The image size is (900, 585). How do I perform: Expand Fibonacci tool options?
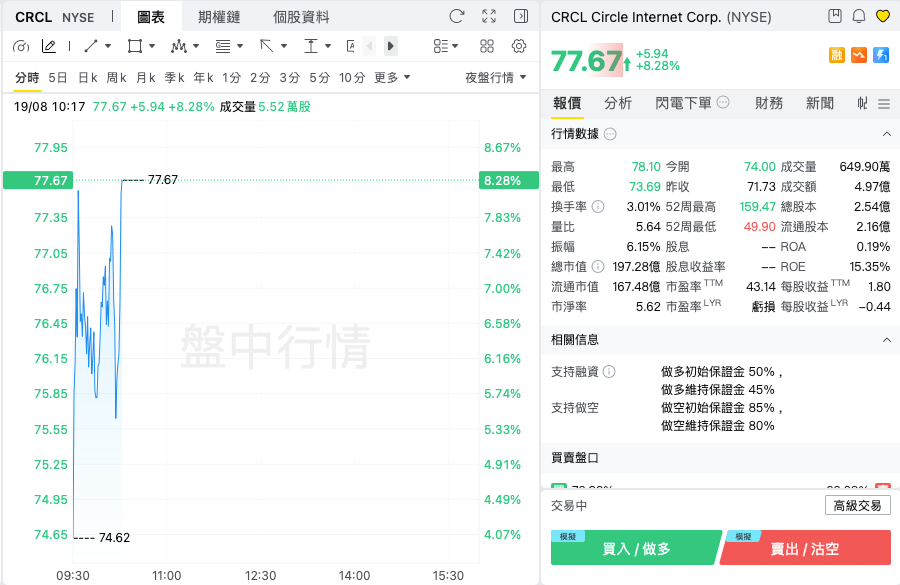pyautogui.click(x=240, y=46)
